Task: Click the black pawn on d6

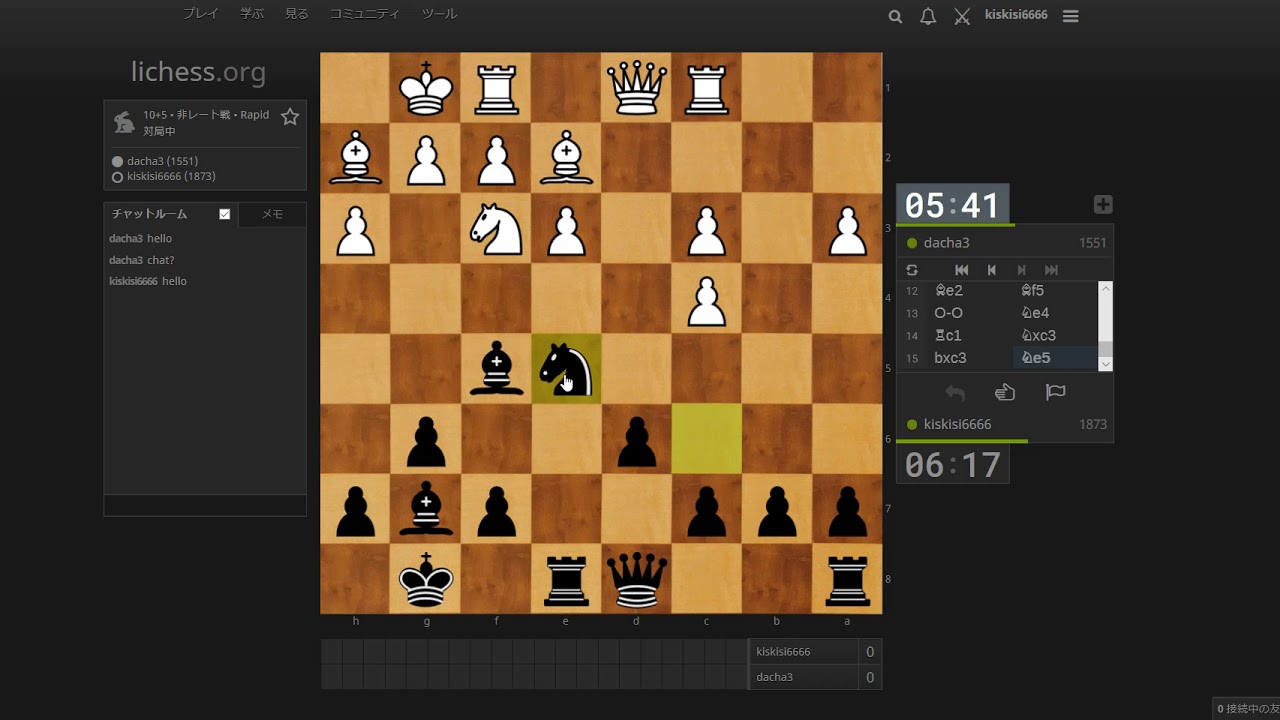Action: tap(636, 438)
